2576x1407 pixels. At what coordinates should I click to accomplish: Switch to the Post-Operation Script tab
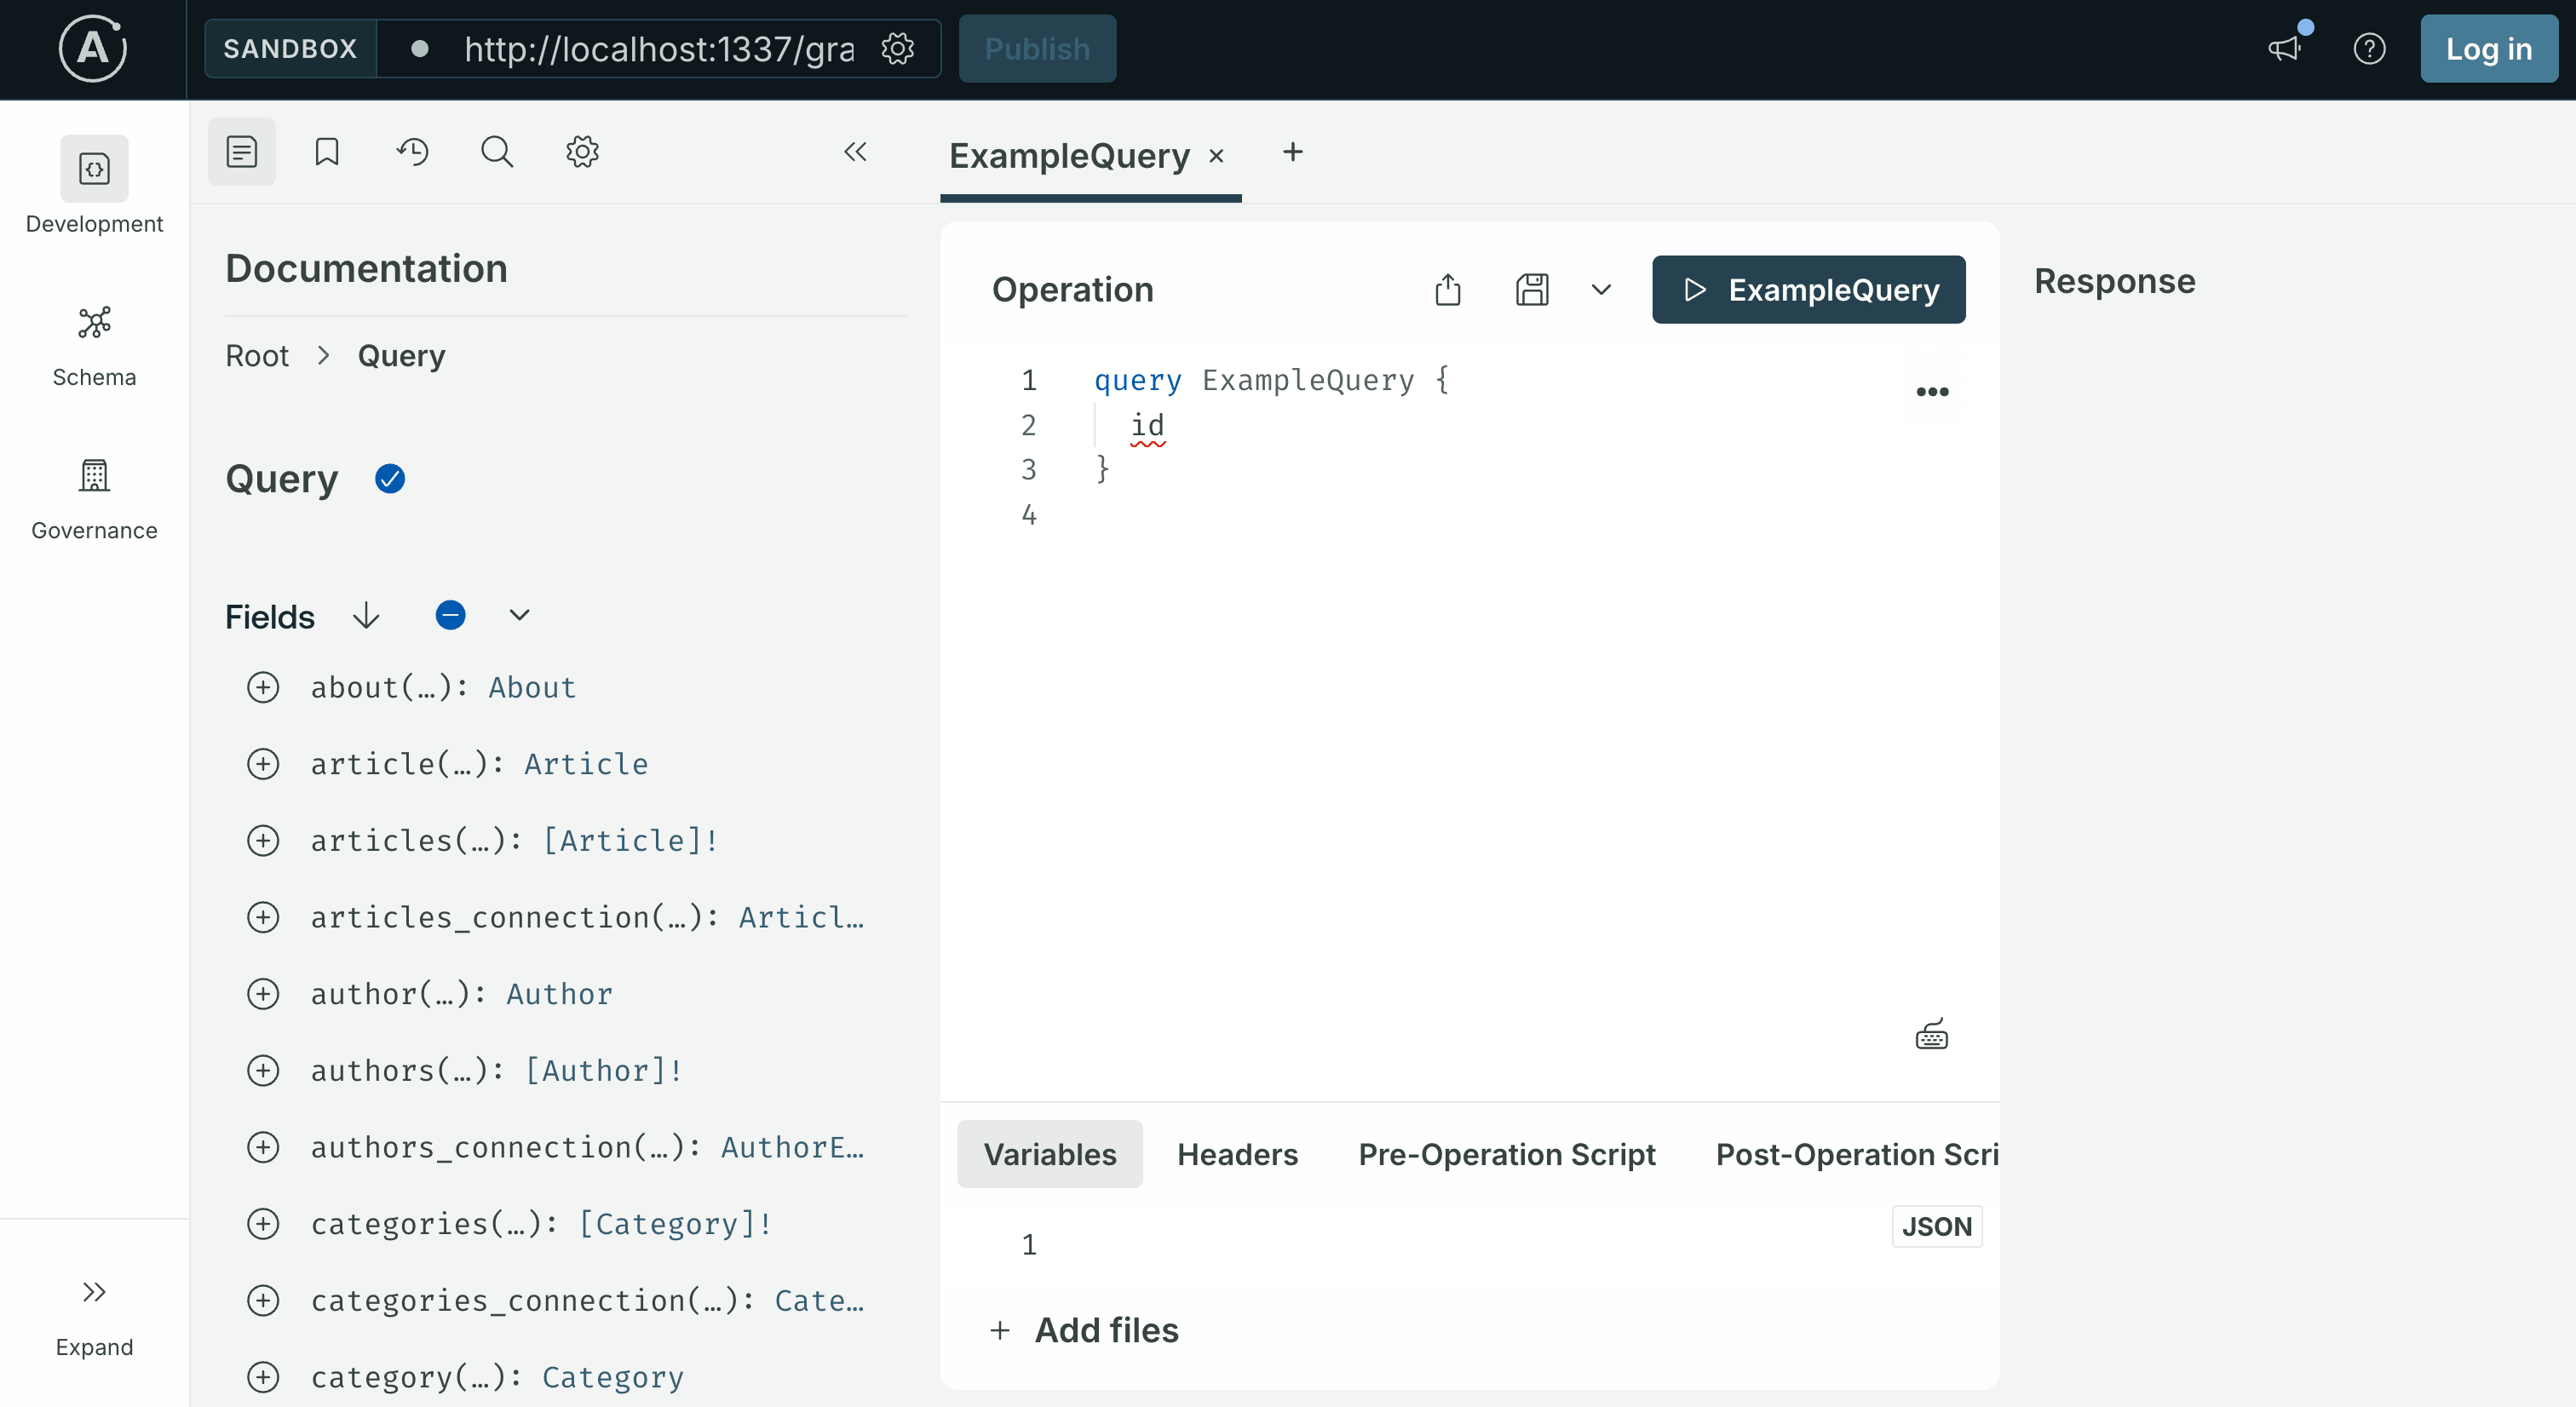[1857, 1154]
